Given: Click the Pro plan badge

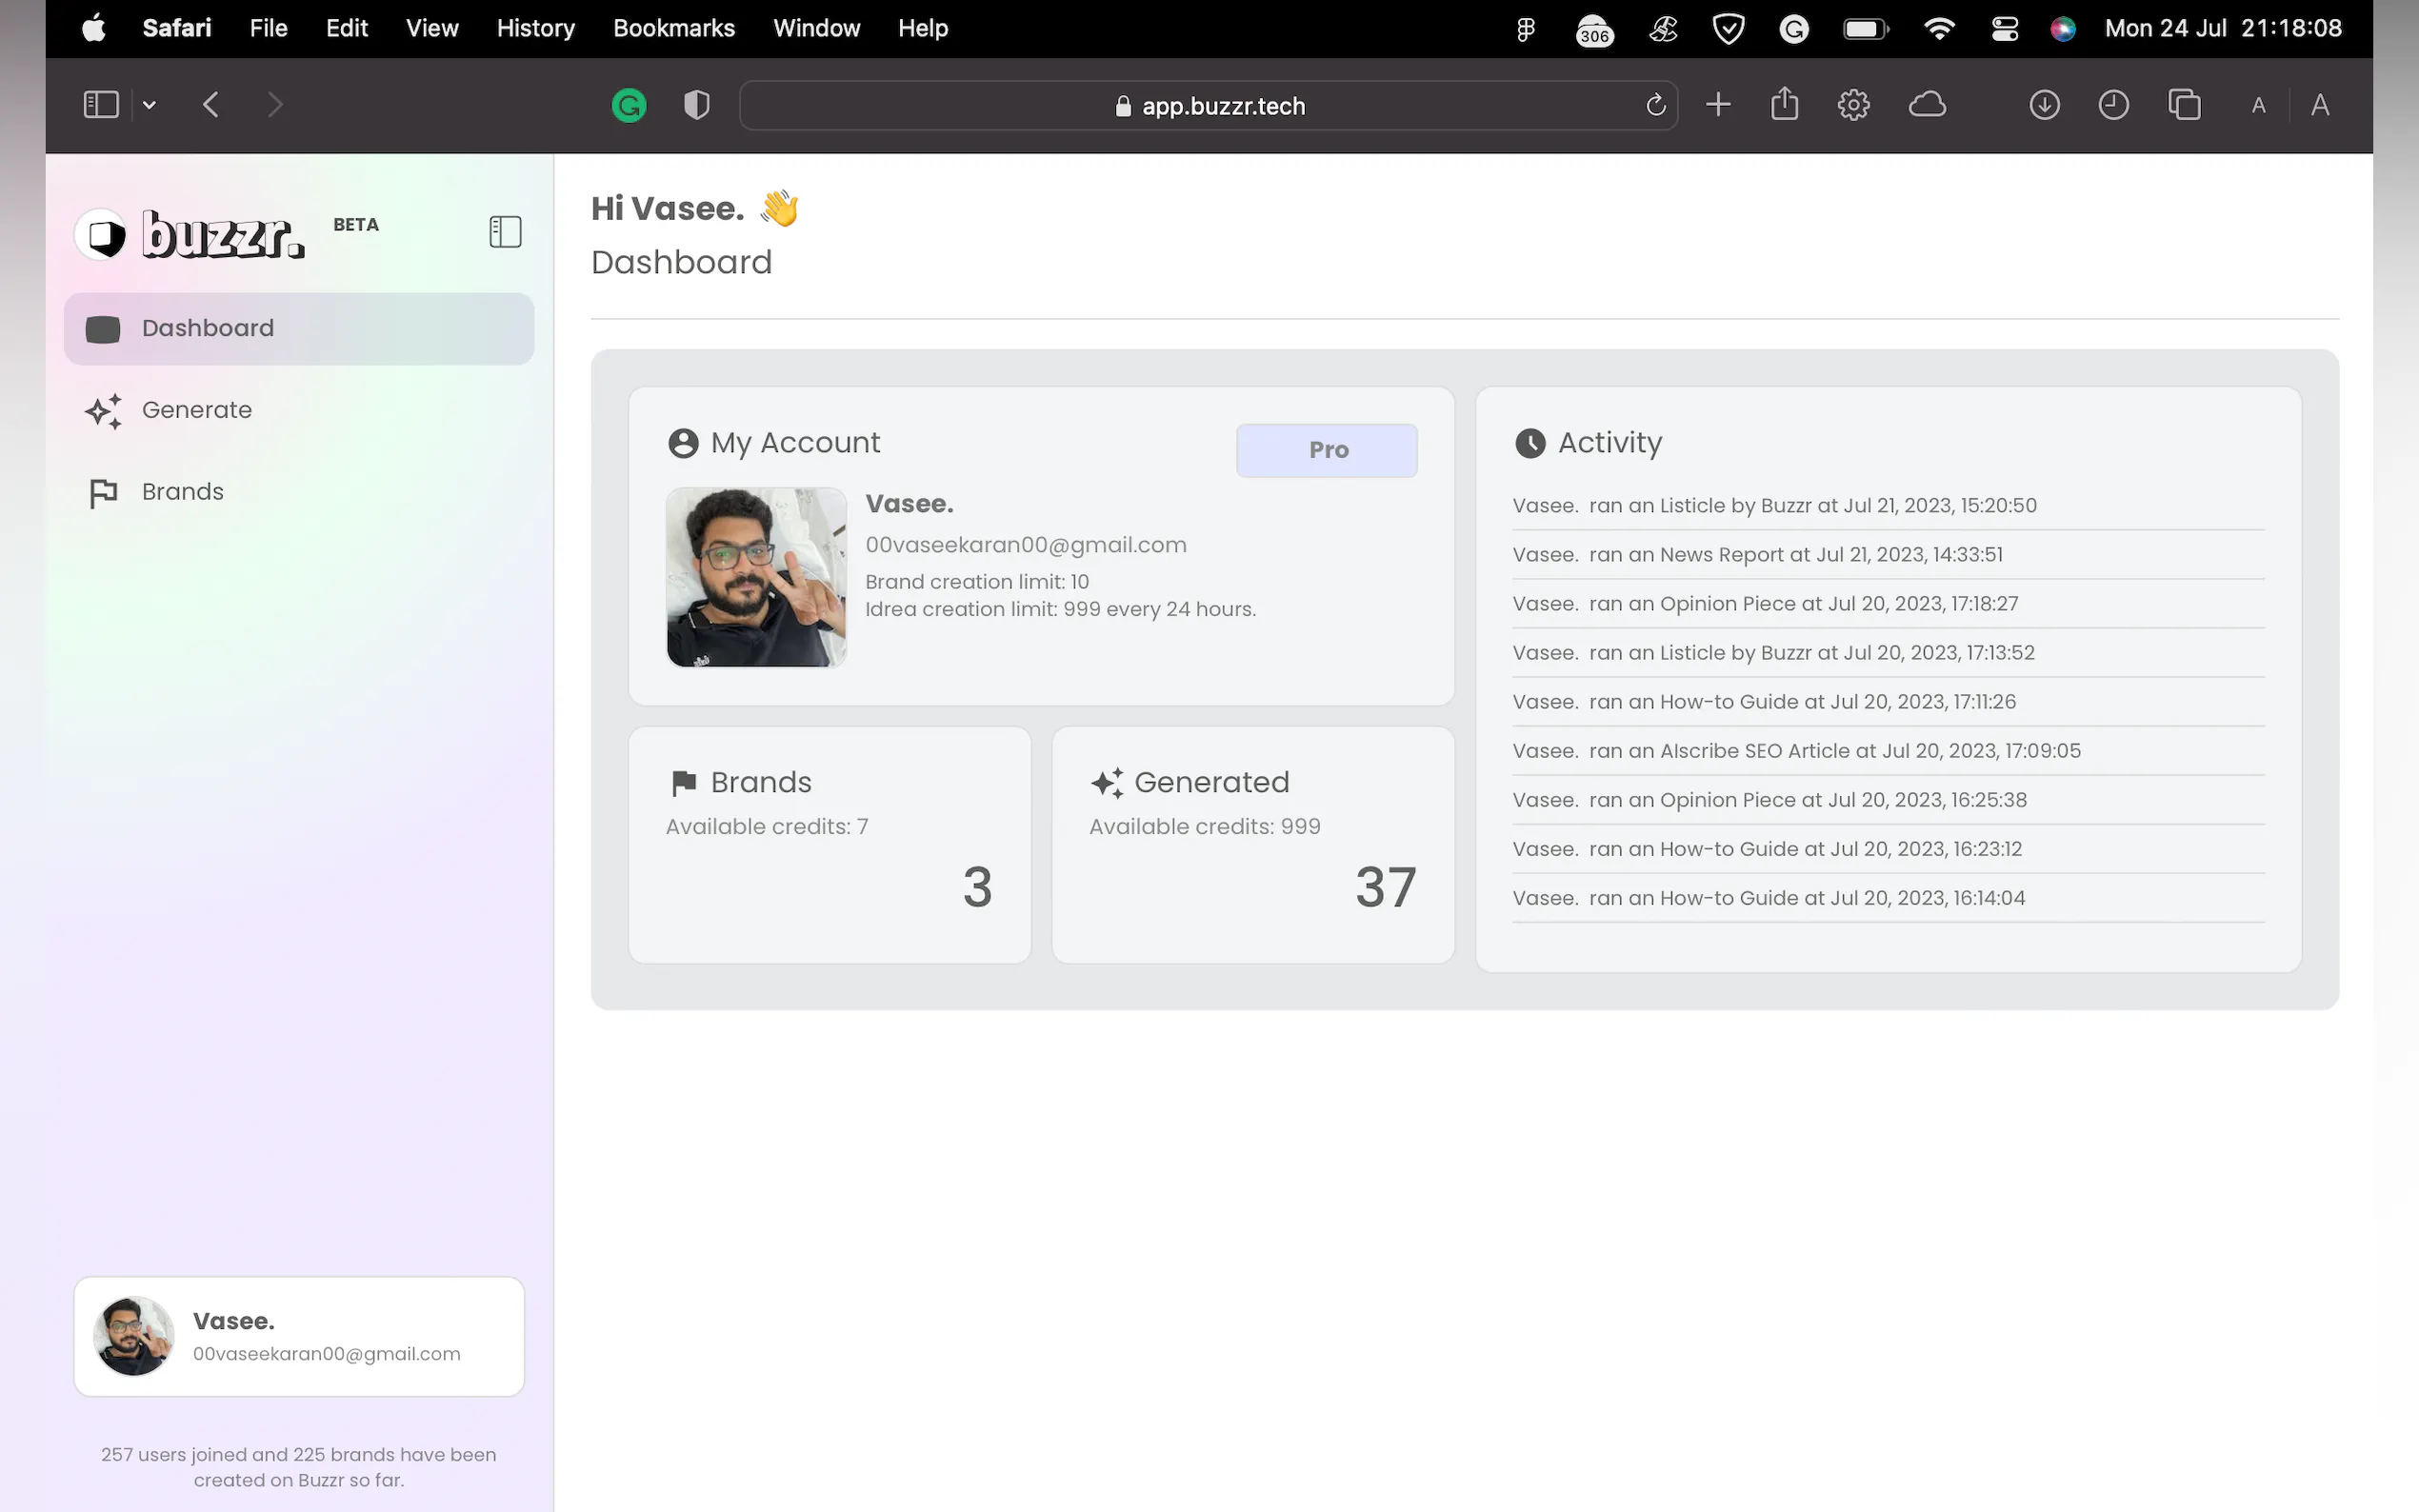Looking at the screenshot, I should 1326,450.
